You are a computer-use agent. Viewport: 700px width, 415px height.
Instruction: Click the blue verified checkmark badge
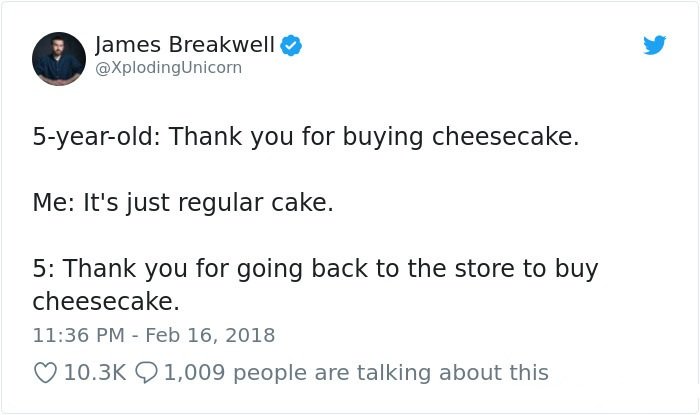[291, 45]
